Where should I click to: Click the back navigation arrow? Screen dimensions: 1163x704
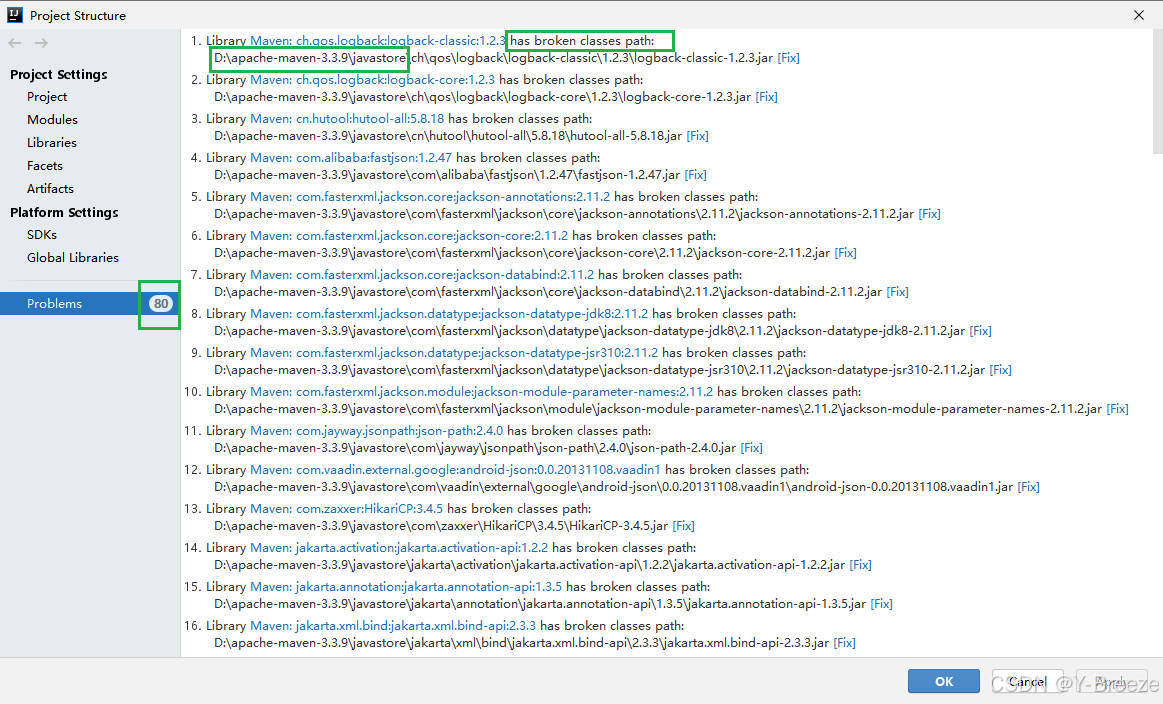14,42
